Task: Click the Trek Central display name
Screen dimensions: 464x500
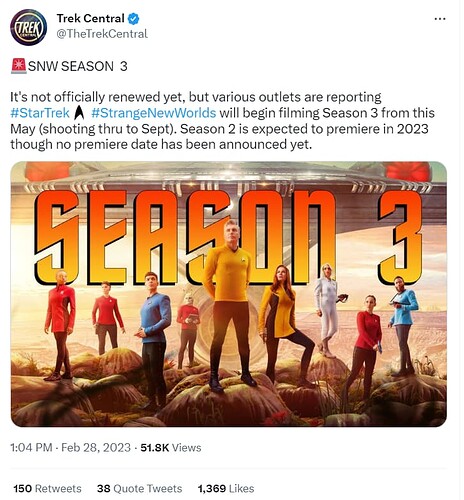Action: point(91,18)
